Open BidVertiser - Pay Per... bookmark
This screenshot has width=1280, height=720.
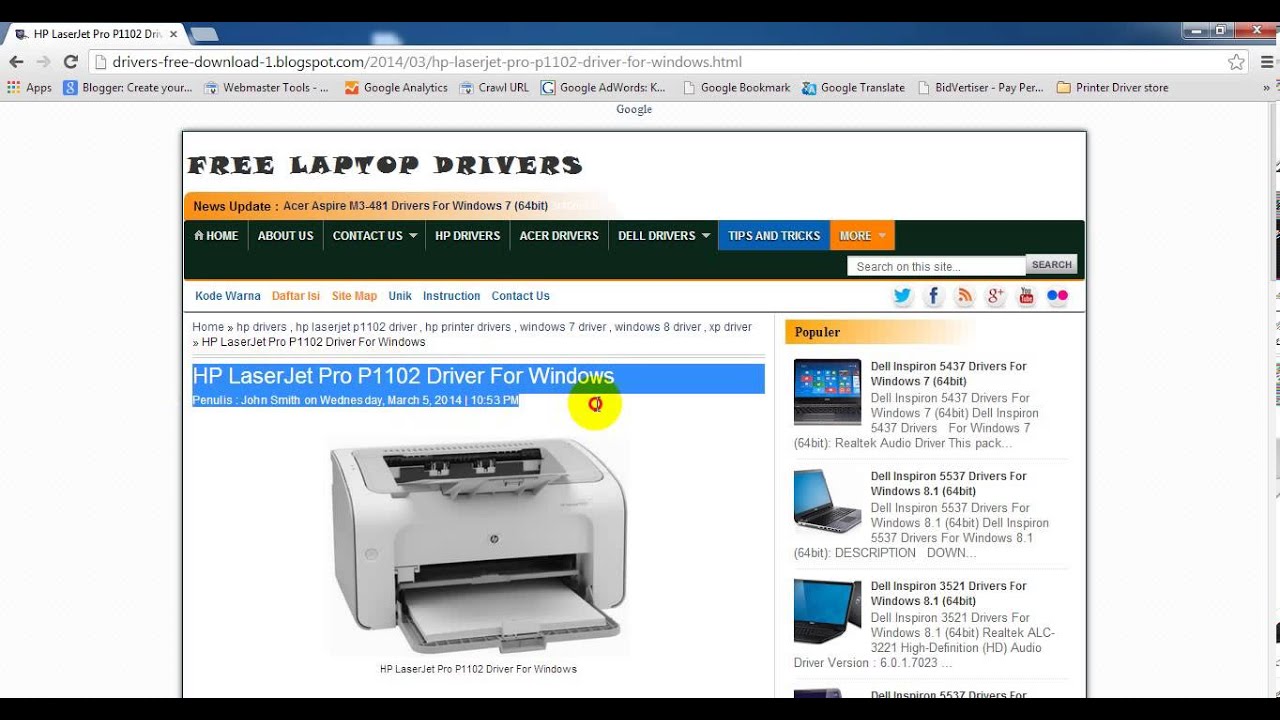(980, 88)
